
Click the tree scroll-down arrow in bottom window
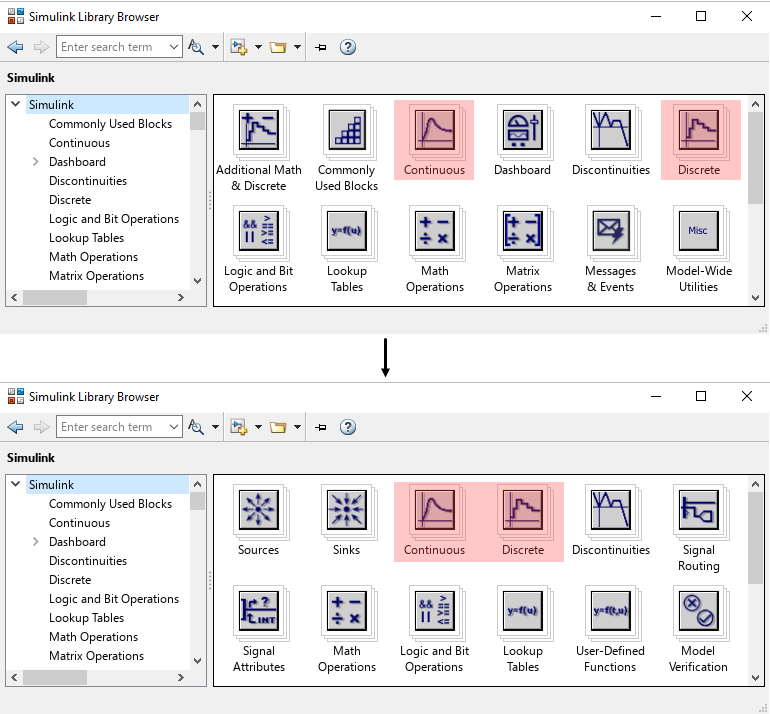tap(197, 661)
